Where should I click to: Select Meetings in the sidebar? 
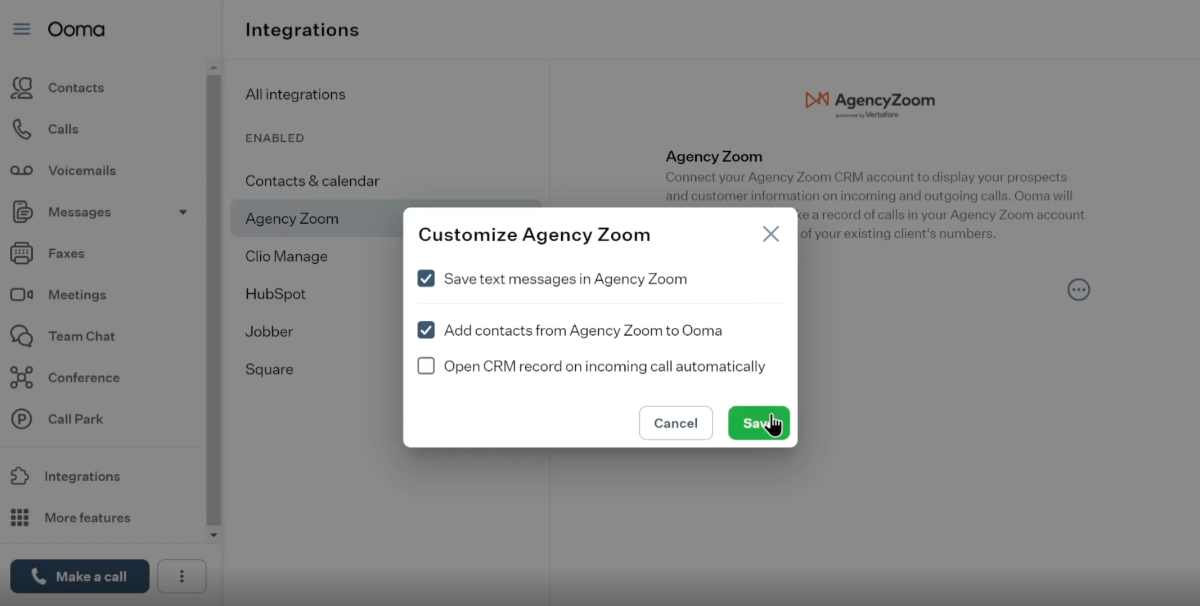(78, 294)
